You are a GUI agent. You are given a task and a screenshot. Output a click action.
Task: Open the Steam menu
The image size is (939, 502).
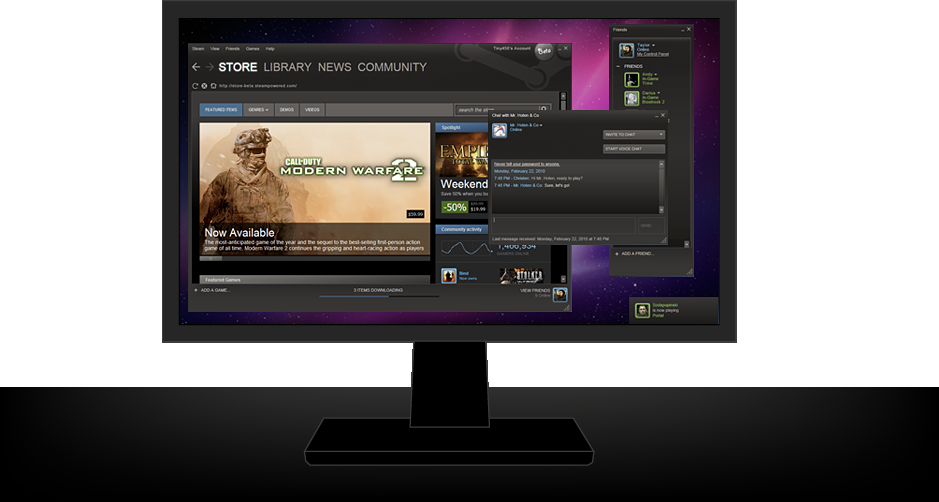(198, 49)
